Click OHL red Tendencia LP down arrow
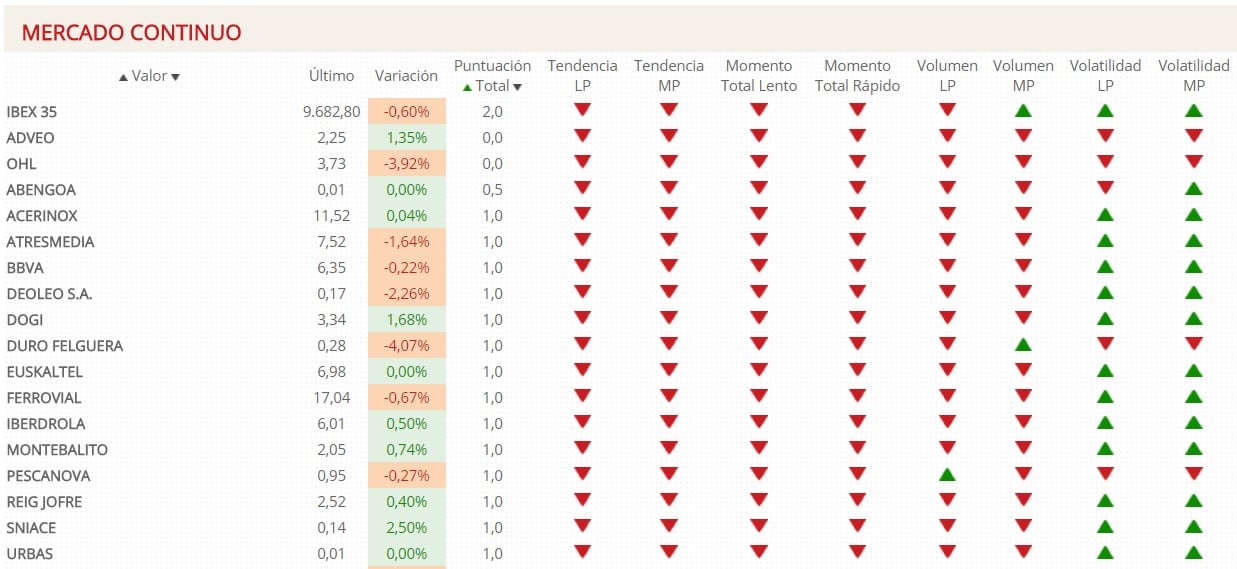Screen dimensions: 1237x569 tap(582, 163)
